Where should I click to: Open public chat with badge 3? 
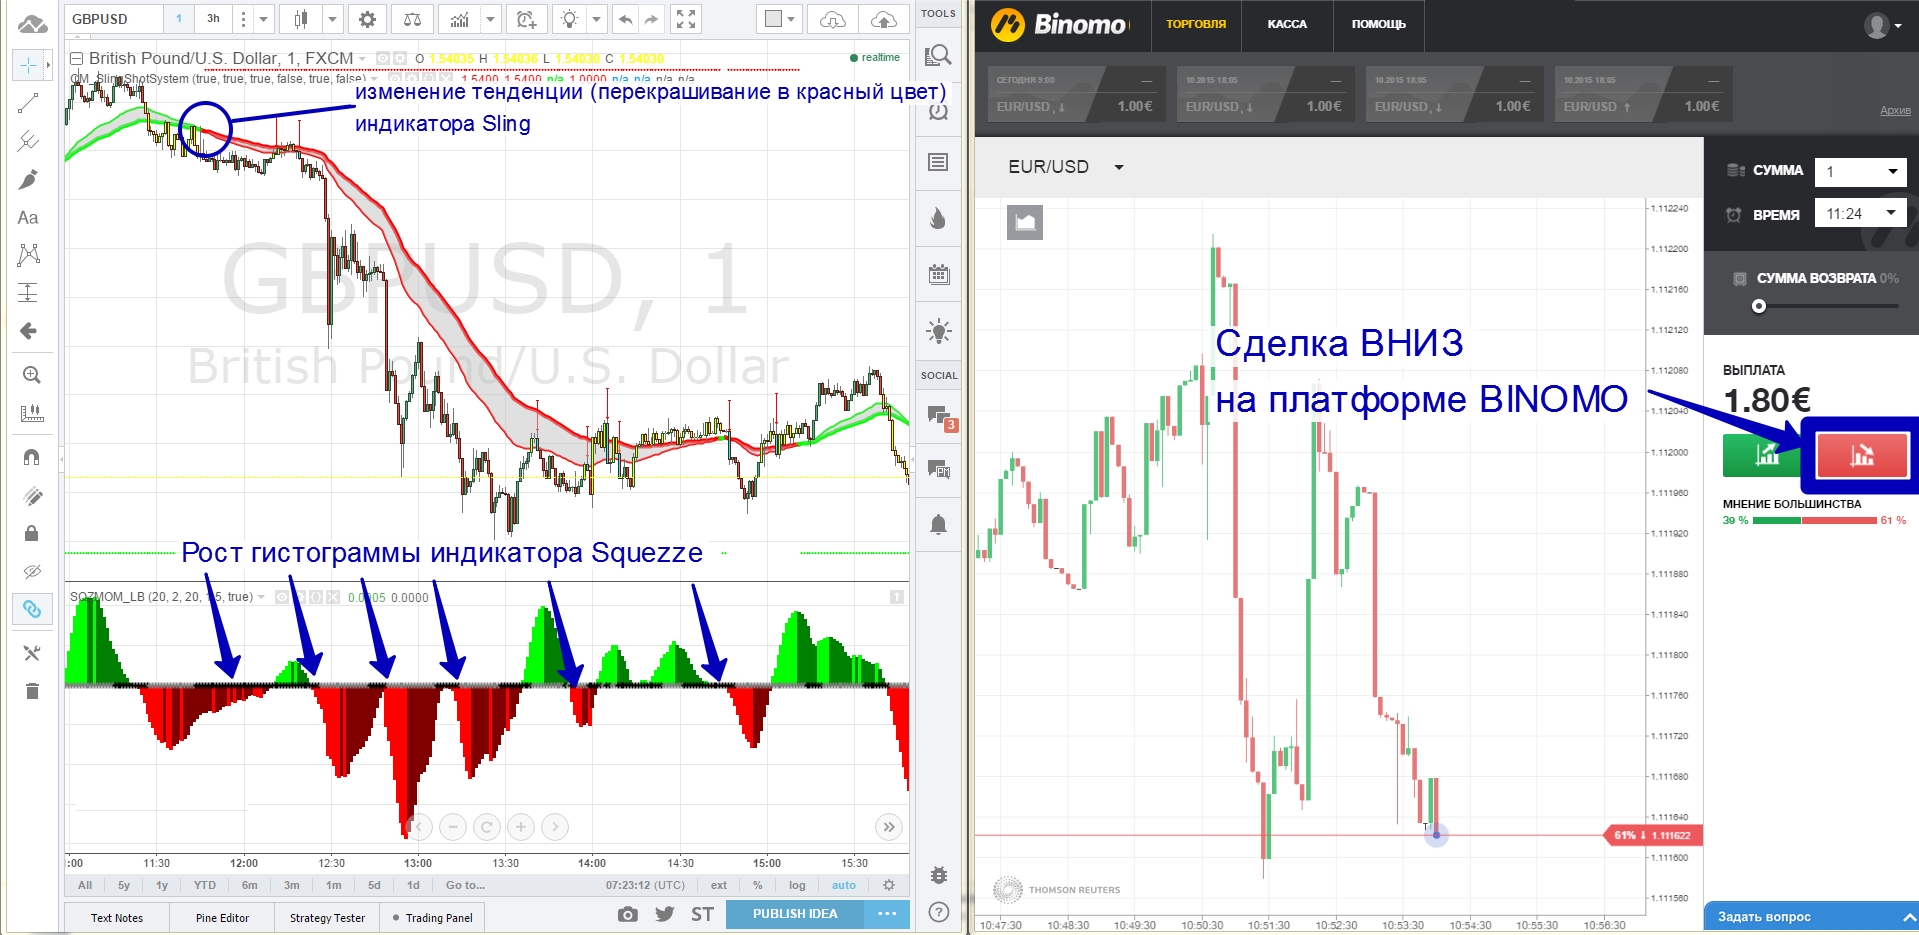pyautogui.click(x=940, y=417)
